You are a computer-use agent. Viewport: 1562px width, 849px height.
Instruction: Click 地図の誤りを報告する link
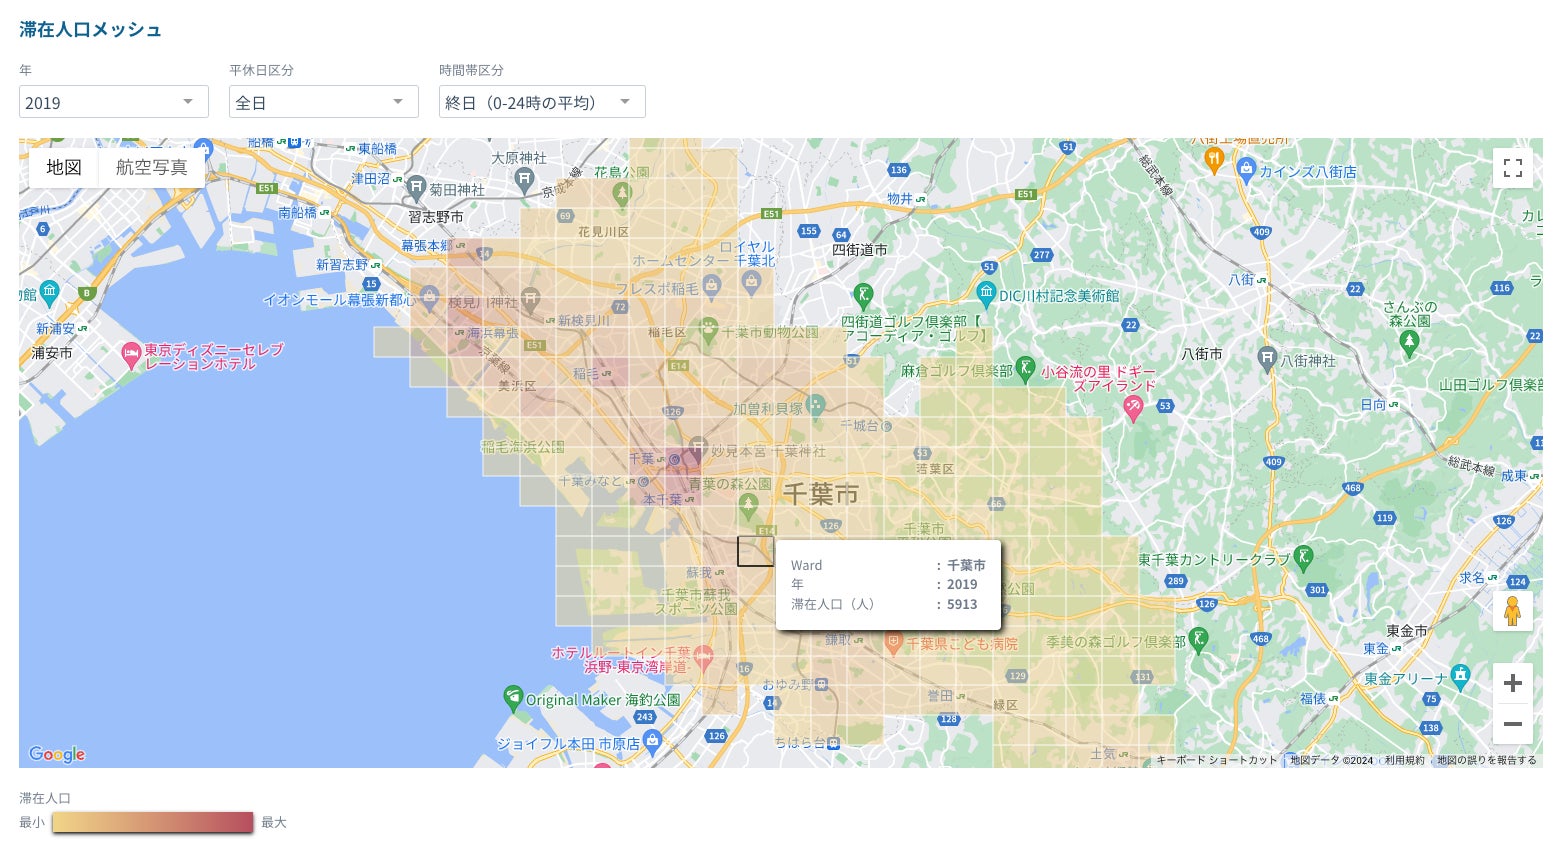[x=1487, y=760]
